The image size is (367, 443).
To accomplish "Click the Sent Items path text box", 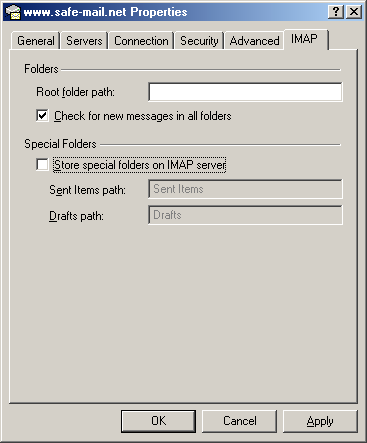I will [245, 189].
